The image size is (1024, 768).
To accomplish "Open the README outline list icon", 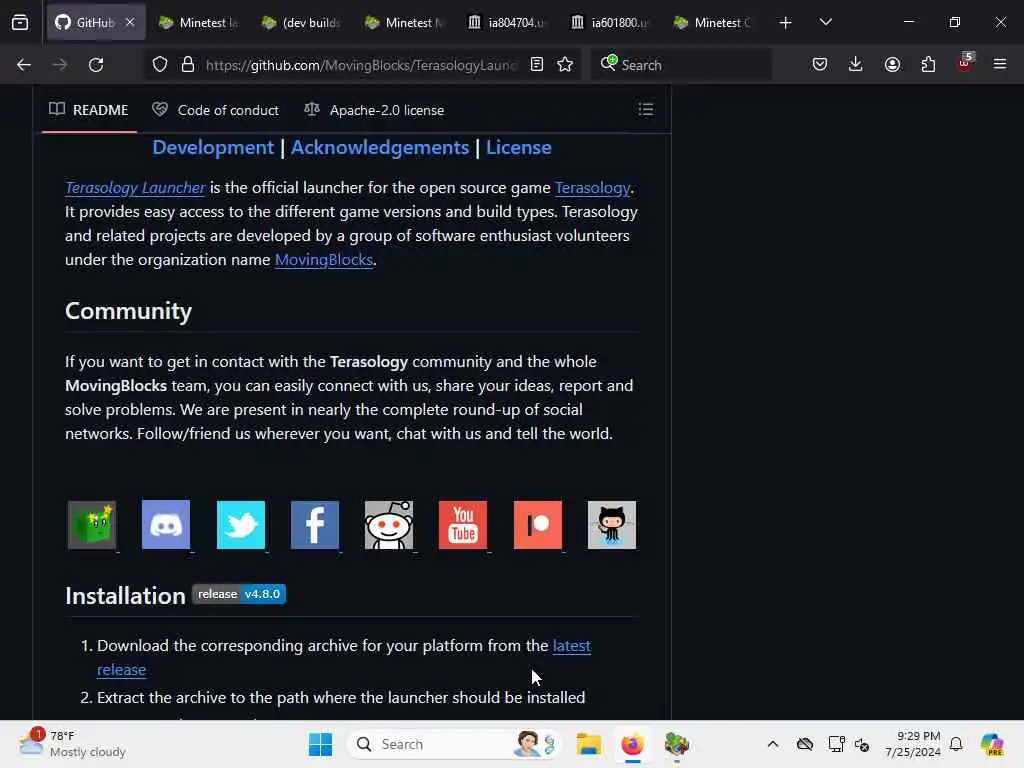I will 645,109.
